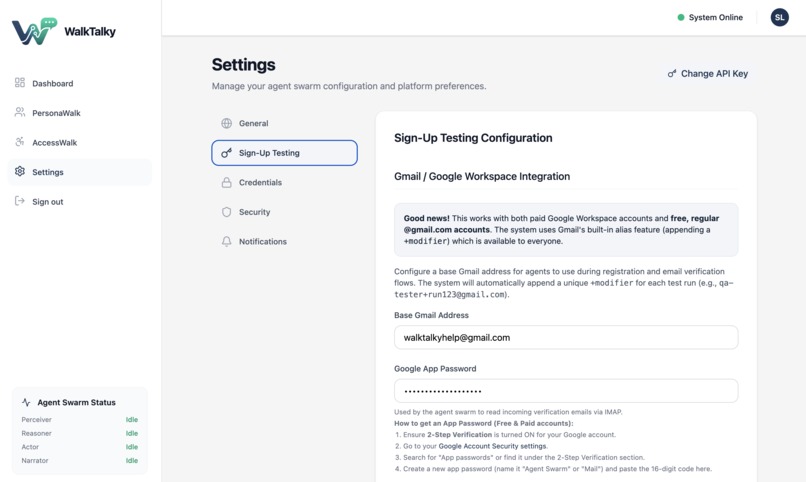Click the Settings gear icon in sidebar
The width and height of the screenshot is (806, 482).
point(20,171)
